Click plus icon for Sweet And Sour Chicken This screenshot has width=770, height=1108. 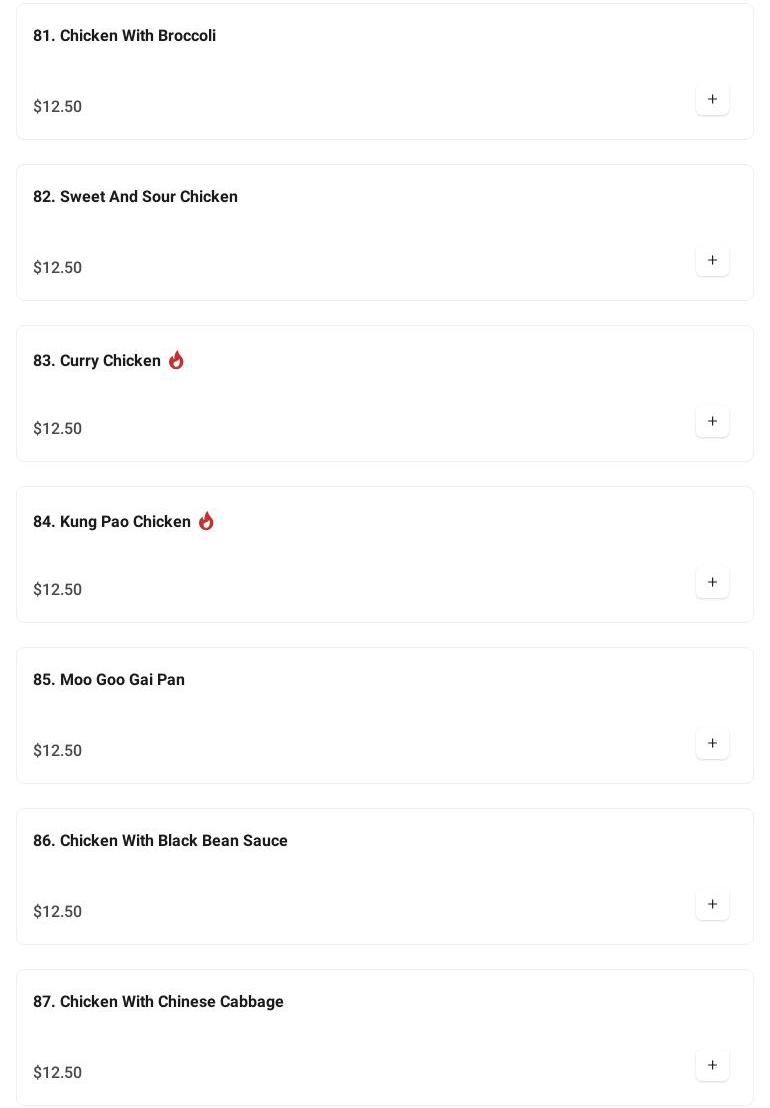[x=712, y=261]
